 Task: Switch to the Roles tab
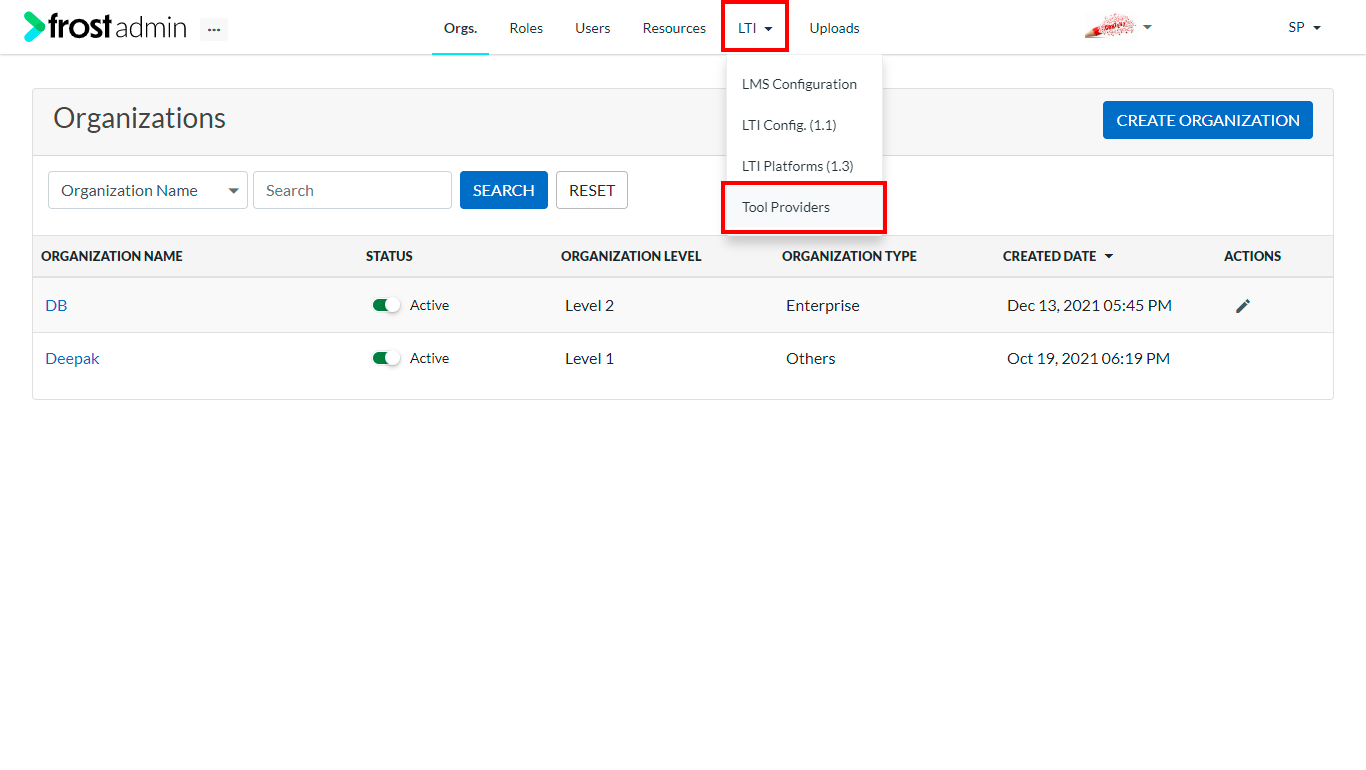[x=526, y=28]
